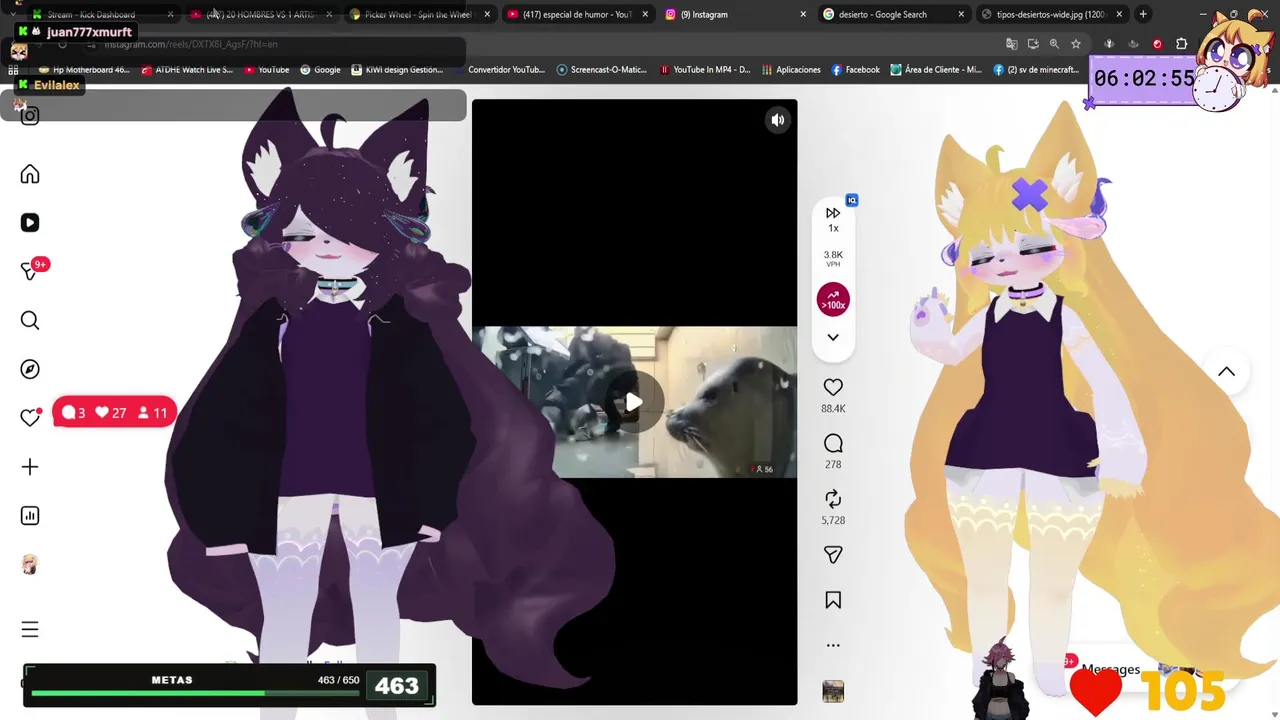Go to previous reel up arrow

(1226, 372)
